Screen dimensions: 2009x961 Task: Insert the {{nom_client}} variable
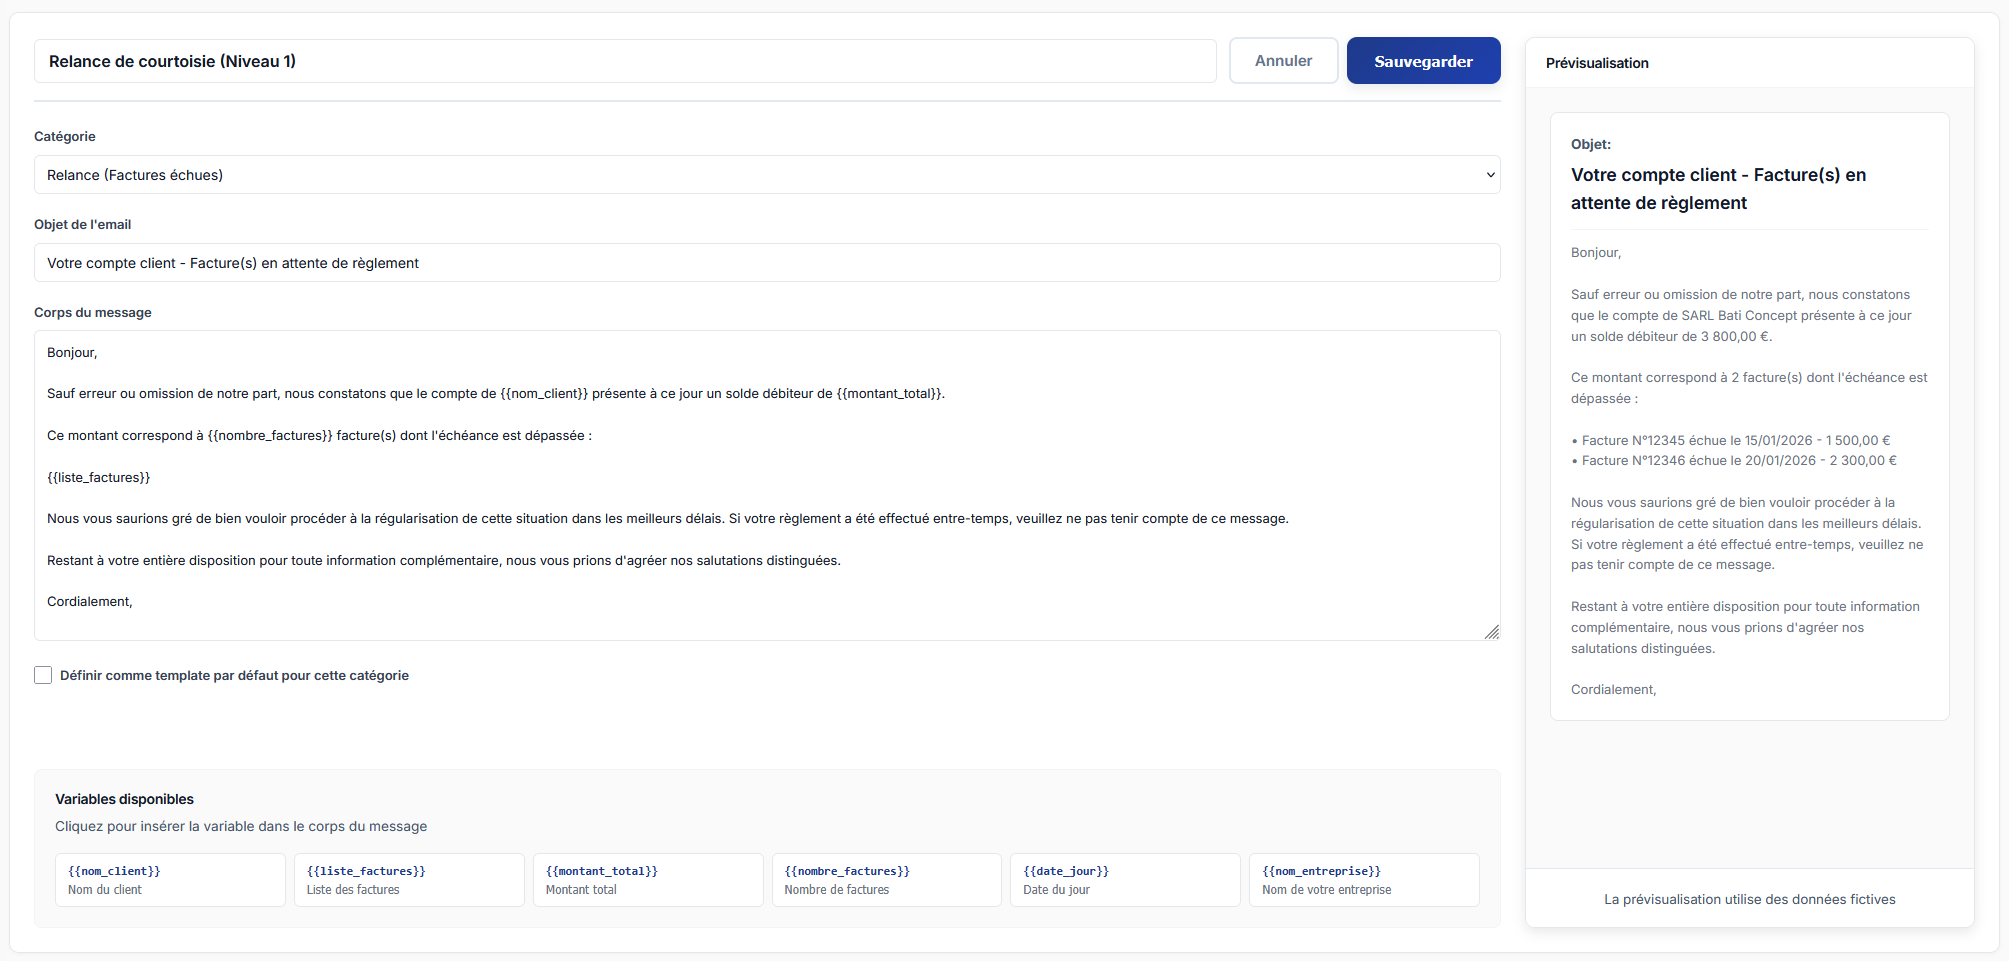tap(170, 880)
